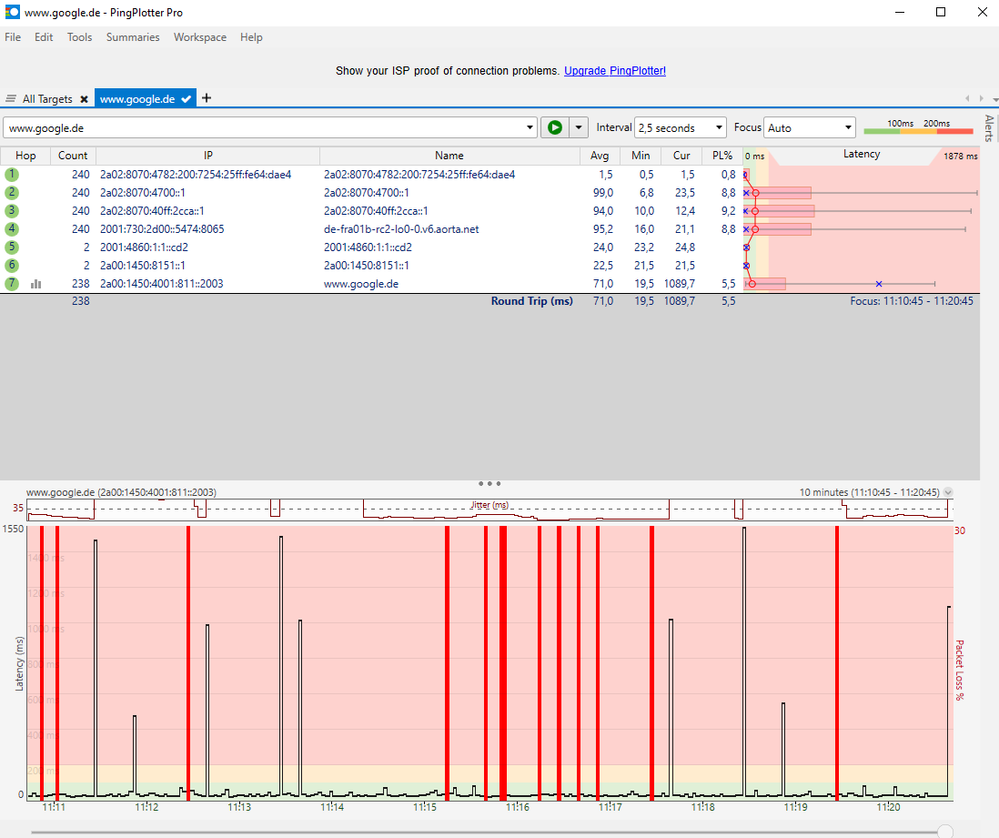Open the Edit menu

click(43, 37)
